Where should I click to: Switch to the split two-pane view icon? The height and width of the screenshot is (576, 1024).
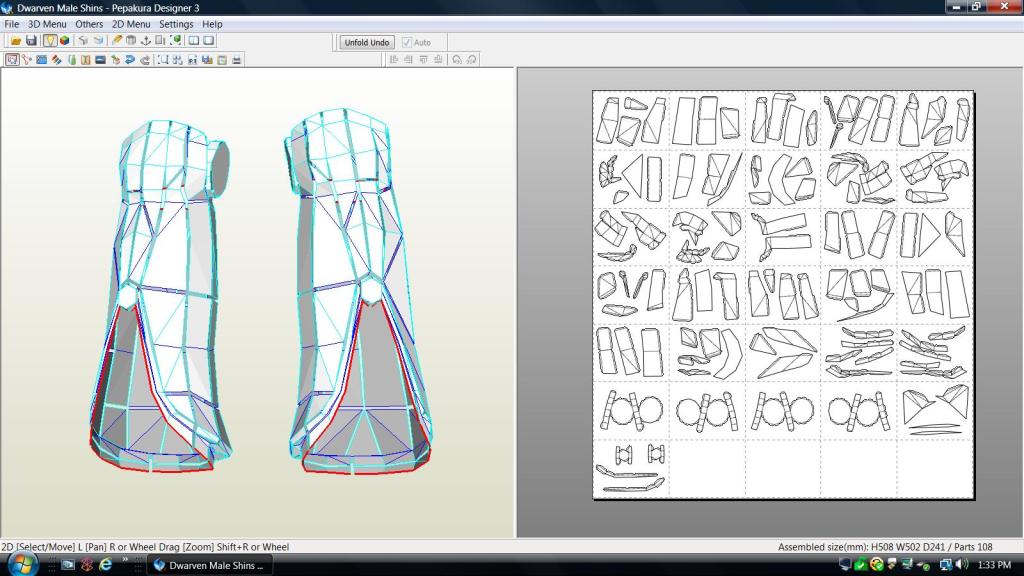pyautogui.click(x=193, y=40)
